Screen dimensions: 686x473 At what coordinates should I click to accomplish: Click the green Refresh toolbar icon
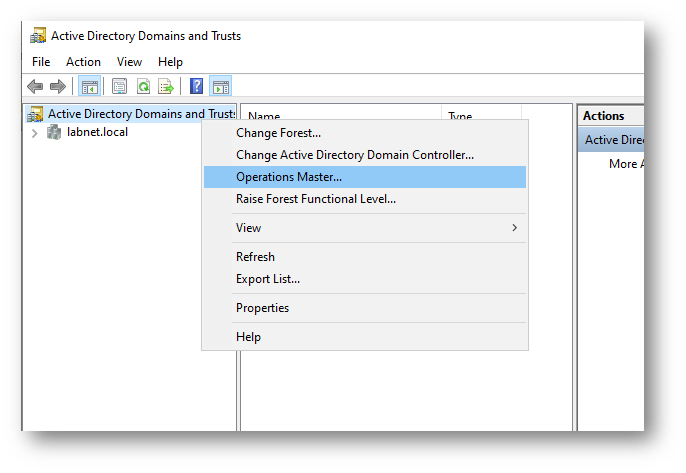point(143,86)
